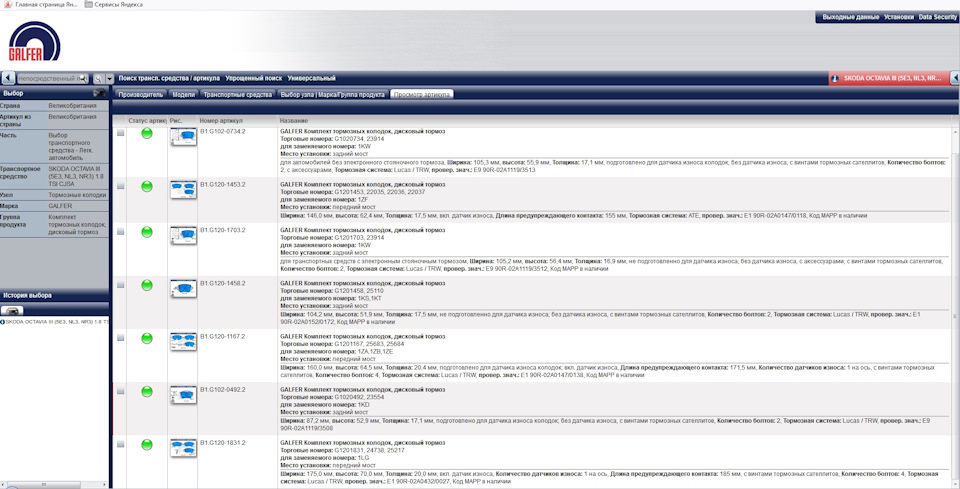Open Data Security link
The image size is (960, 489).
[x=937, y=17]
